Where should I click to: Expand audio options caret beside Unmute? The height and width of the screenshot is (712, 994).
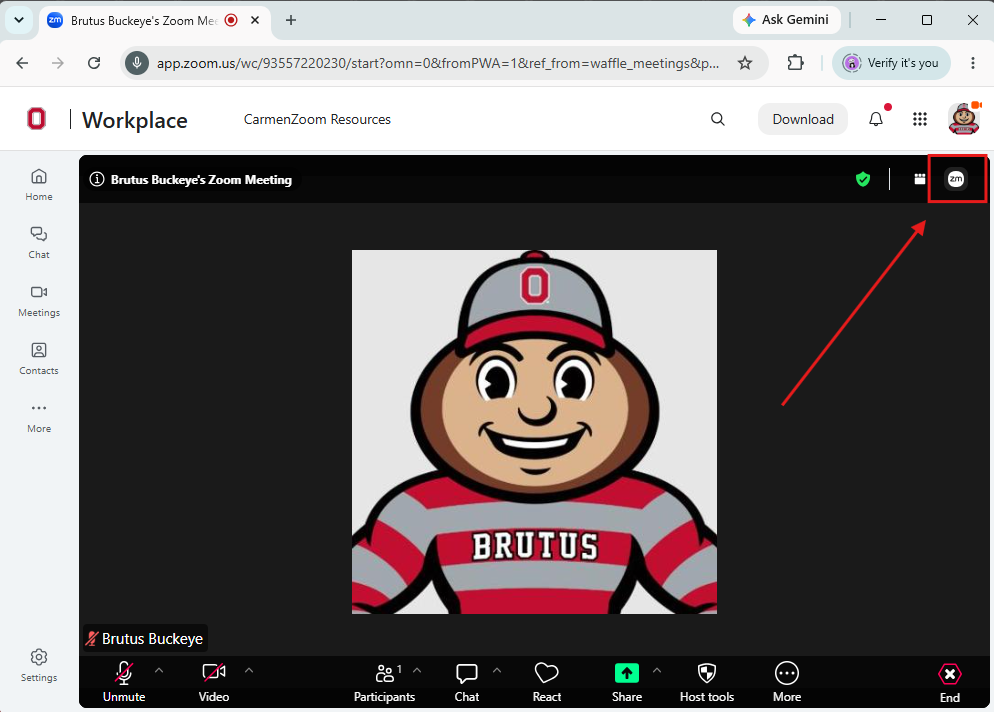click(x=159, y=670)
